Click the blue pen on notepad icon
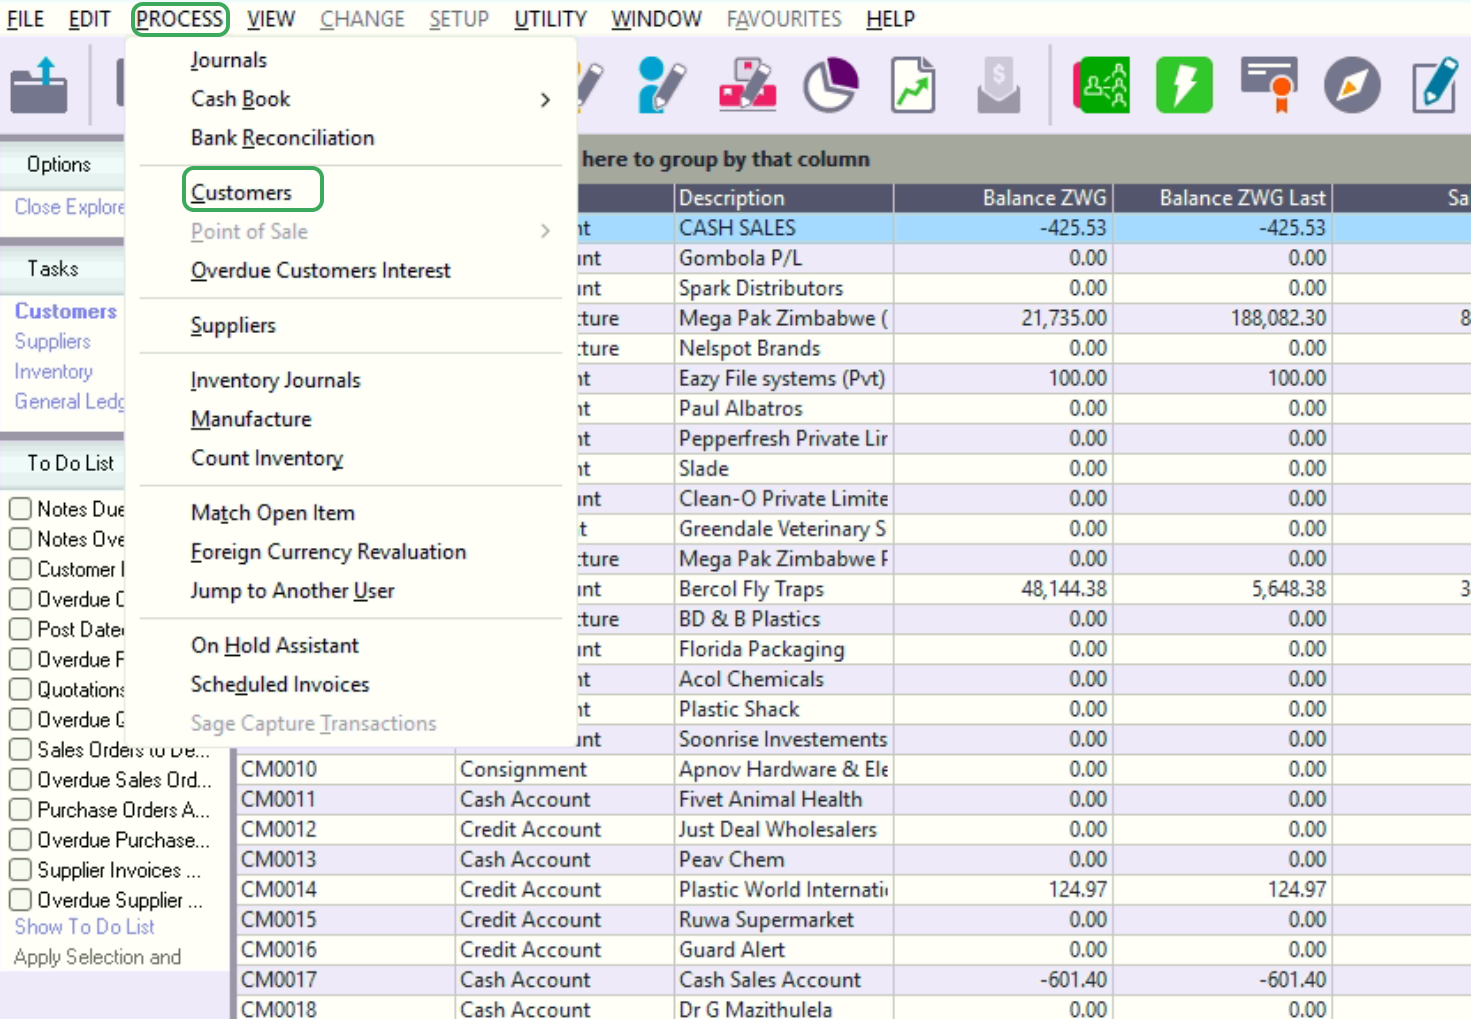The width and height of the screenshot is (1471, 1019). tap(1435, 85)
